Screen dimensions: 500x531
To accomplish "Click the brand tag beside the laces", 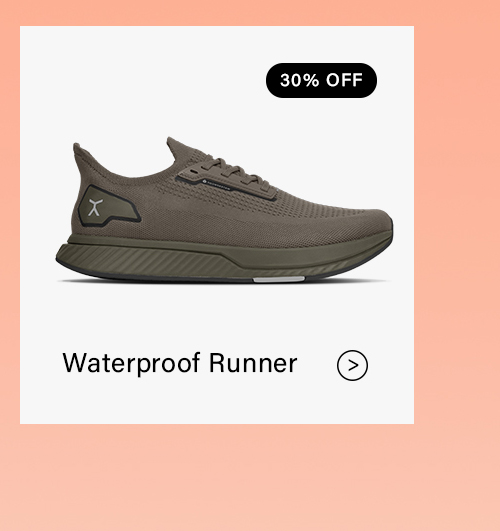I will (x=217, y=185).
